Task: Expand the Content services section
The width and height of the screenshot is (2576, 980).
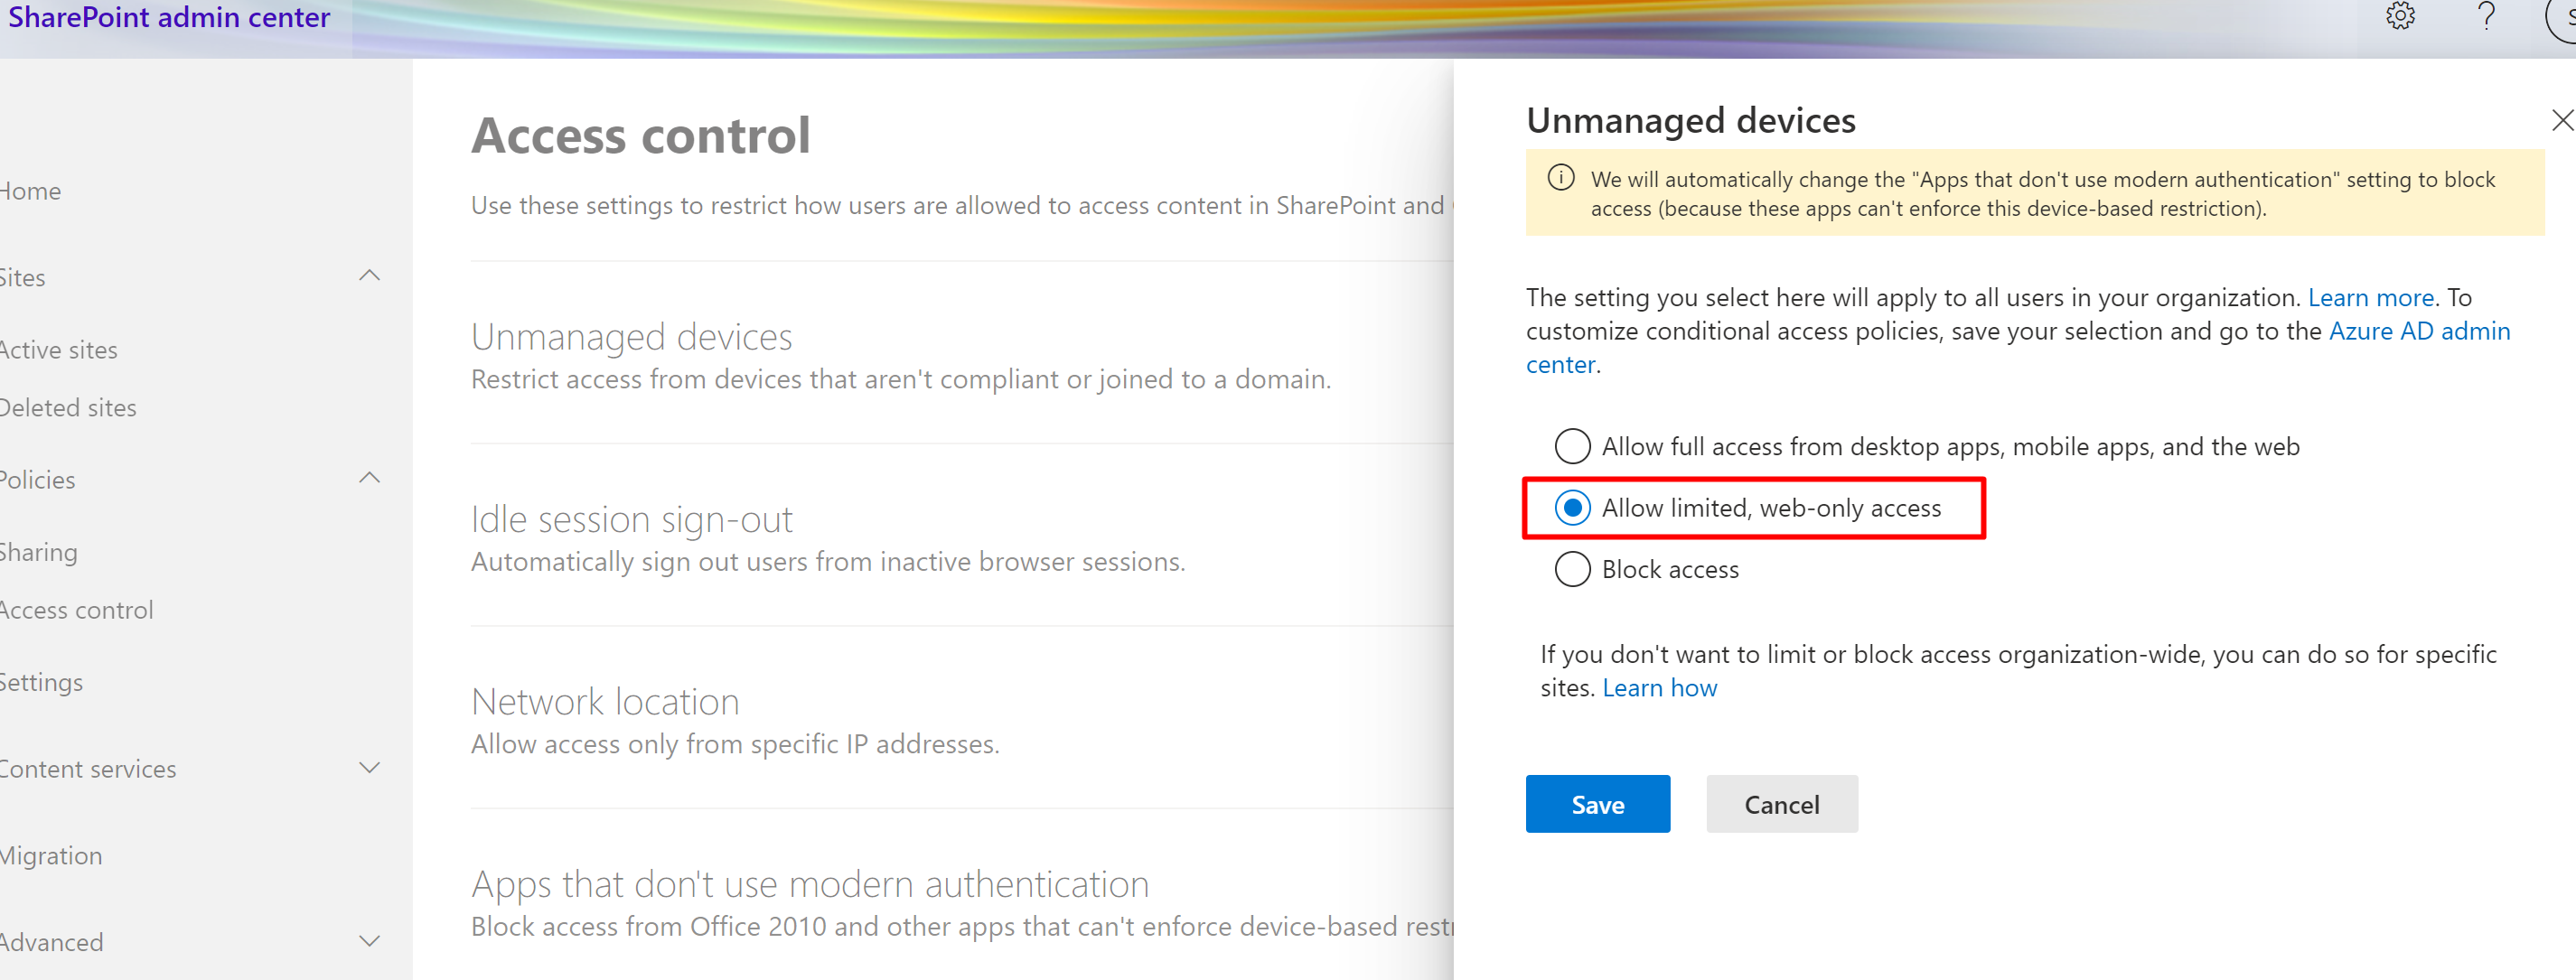Action: click(x=369, y=768)
